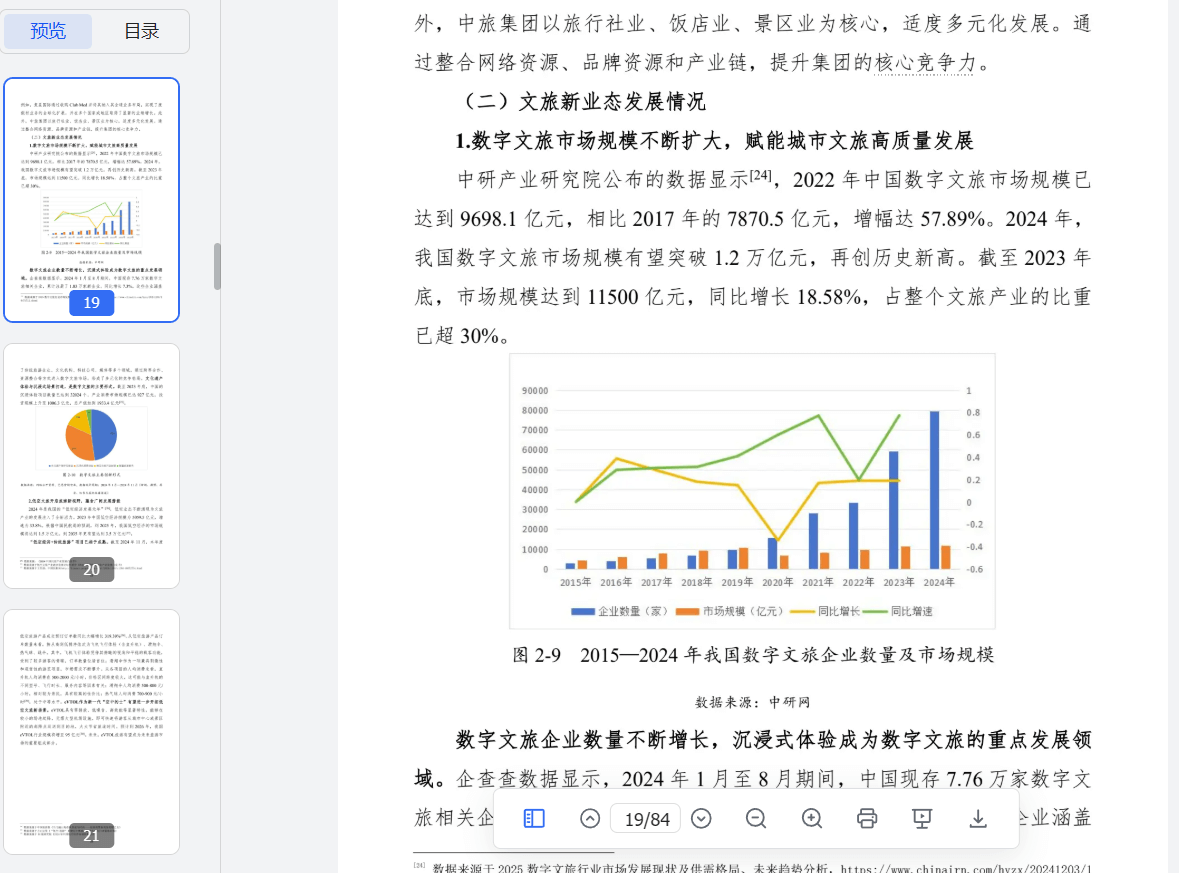This screenshot has width=1179, height=873.
Task: Click the sidebar scrollbar handle
Action: coord(217,266)
